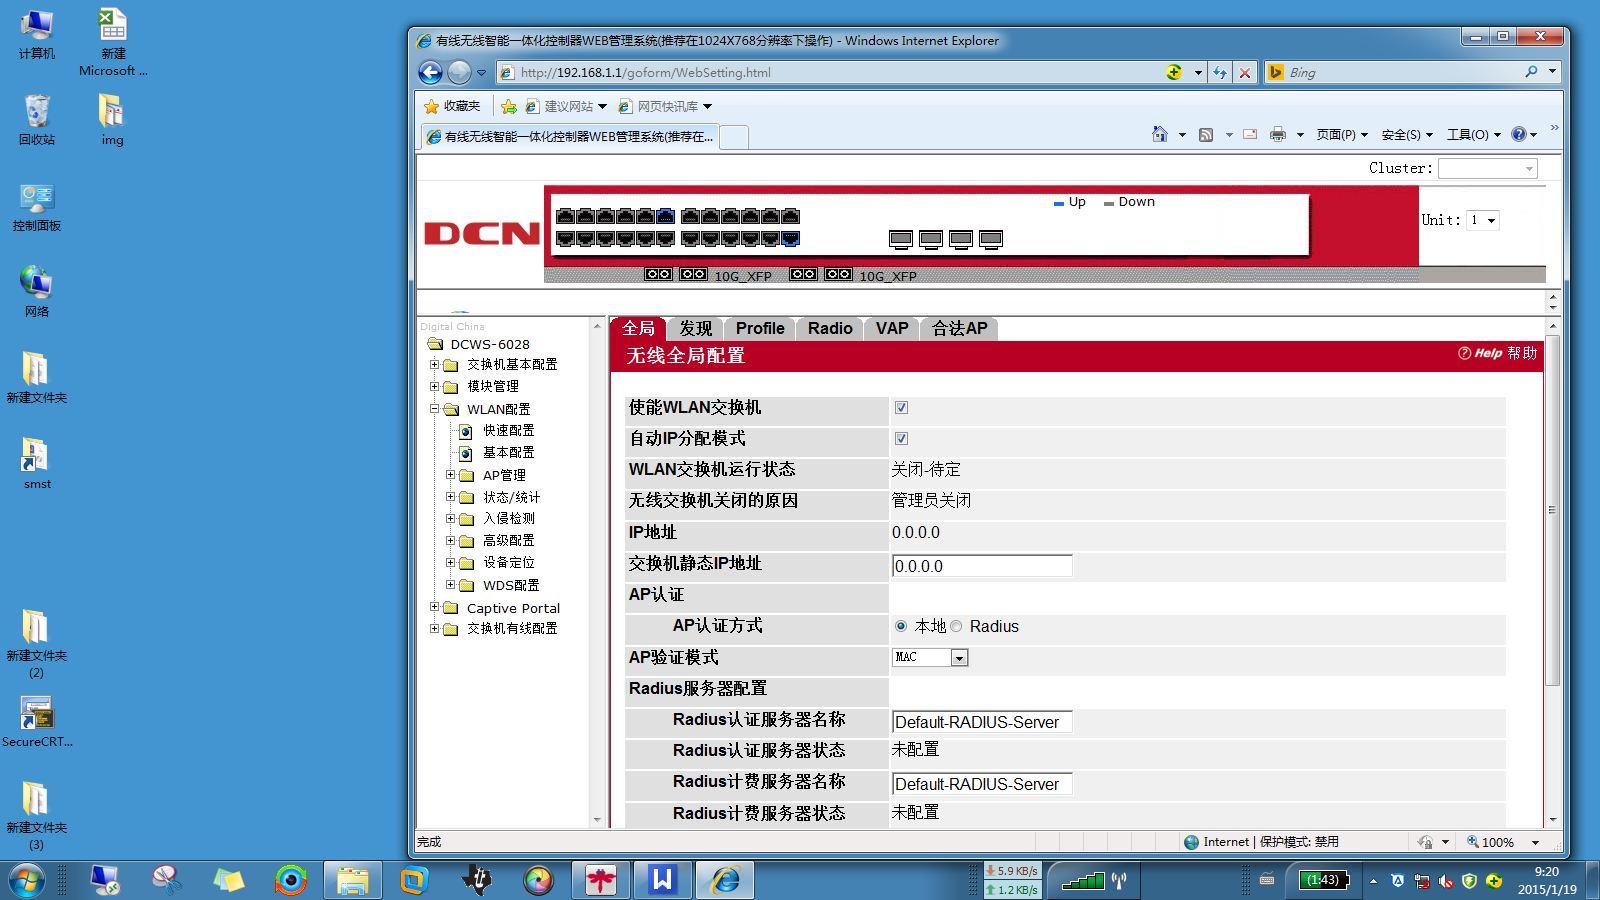
Task: Click the first port icon in top row
Action: pos(565,216)
